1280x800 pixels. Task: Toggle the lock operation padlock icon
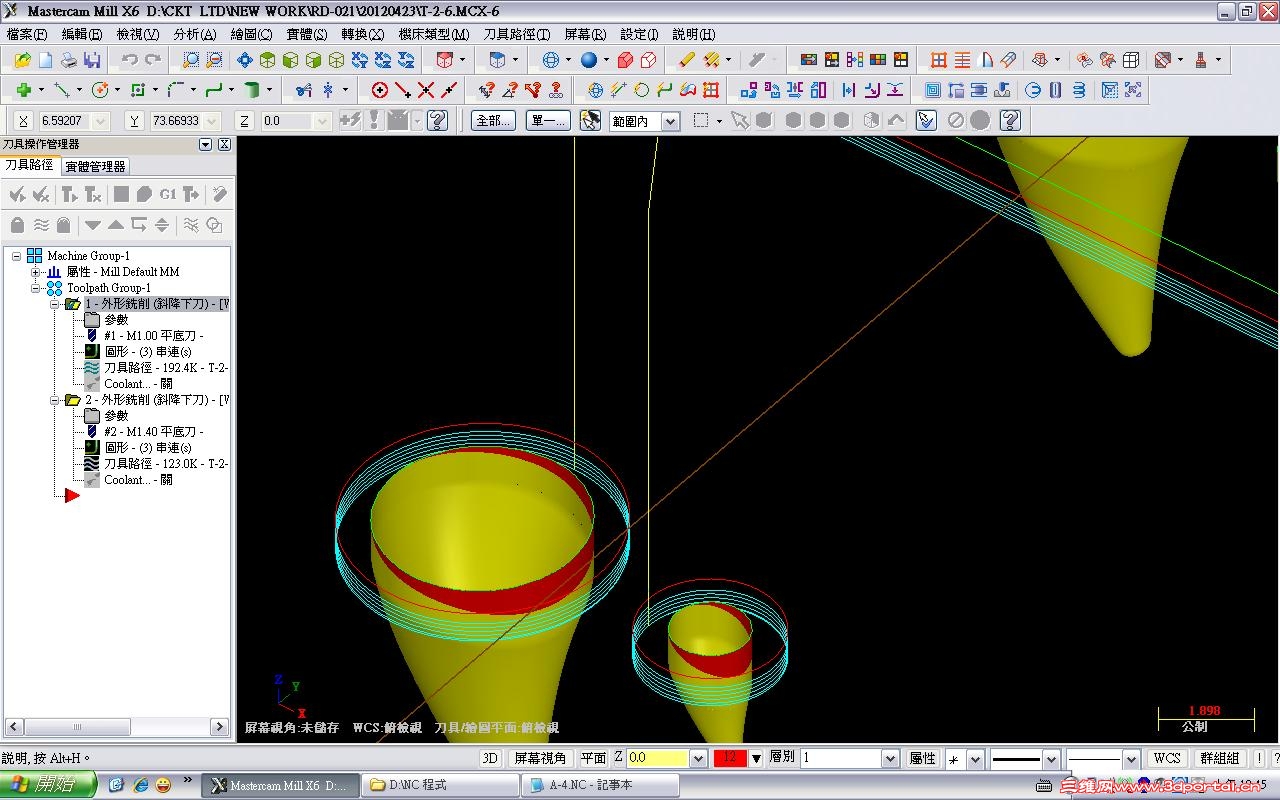click(x=17, y=225)
